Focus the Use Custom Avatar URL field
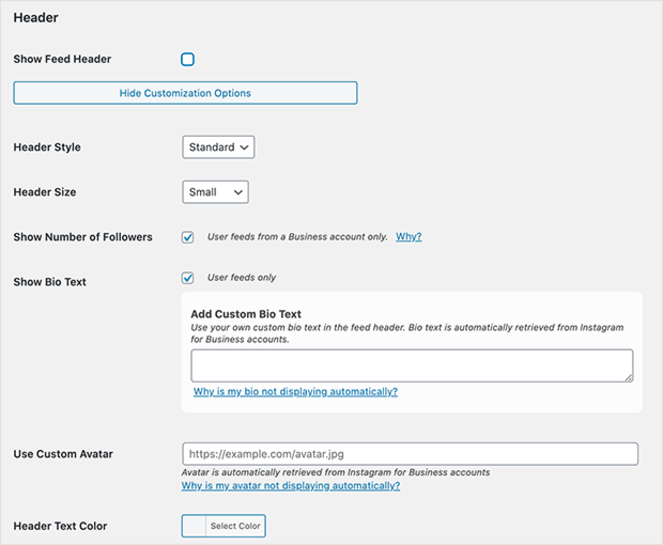This screenshot has width=663, height=545. click(x=410, y=454)
